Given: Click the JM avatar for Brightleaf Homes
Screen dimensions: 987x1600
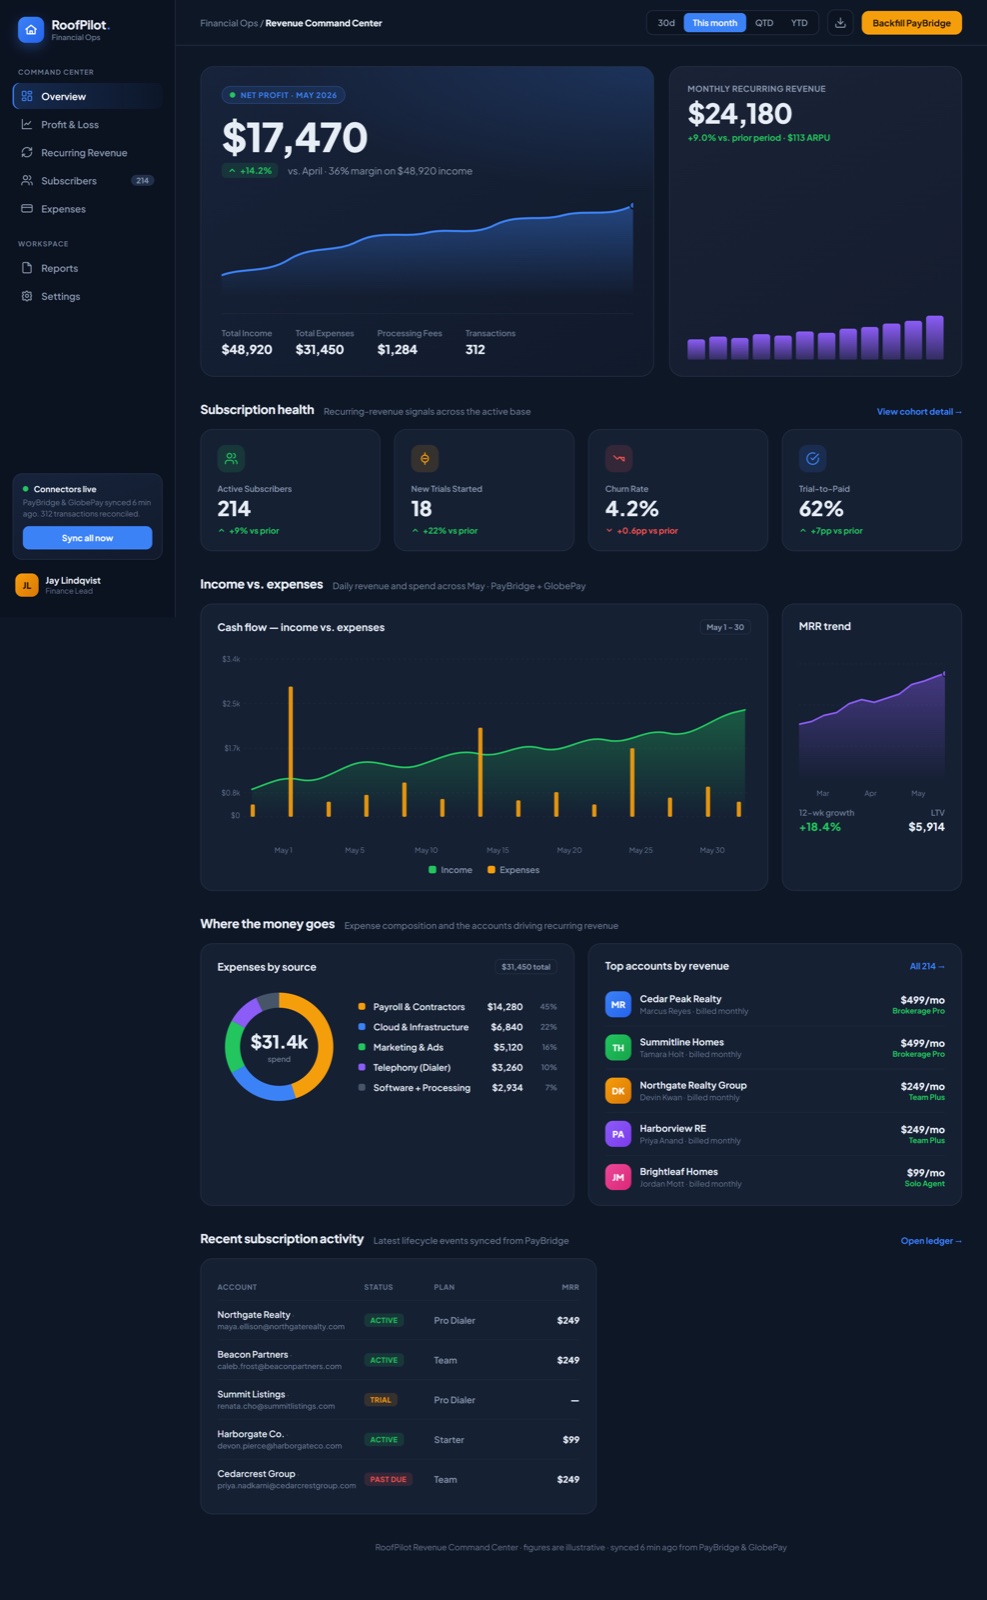Looking at the screenshot, I should tap(618, 1177).
